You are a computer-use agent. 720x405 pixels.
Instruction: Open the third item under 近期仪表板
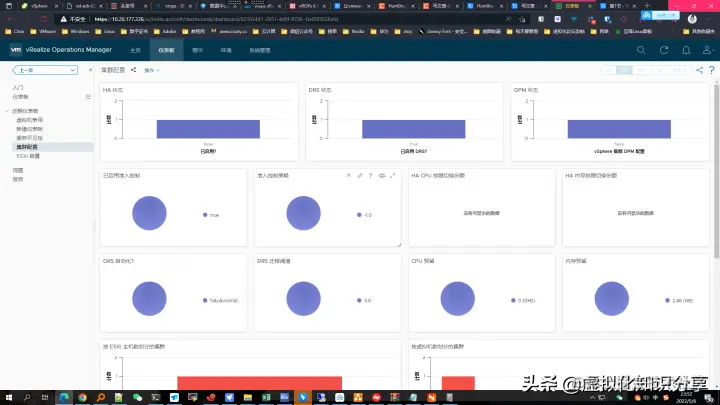[30, 138]
